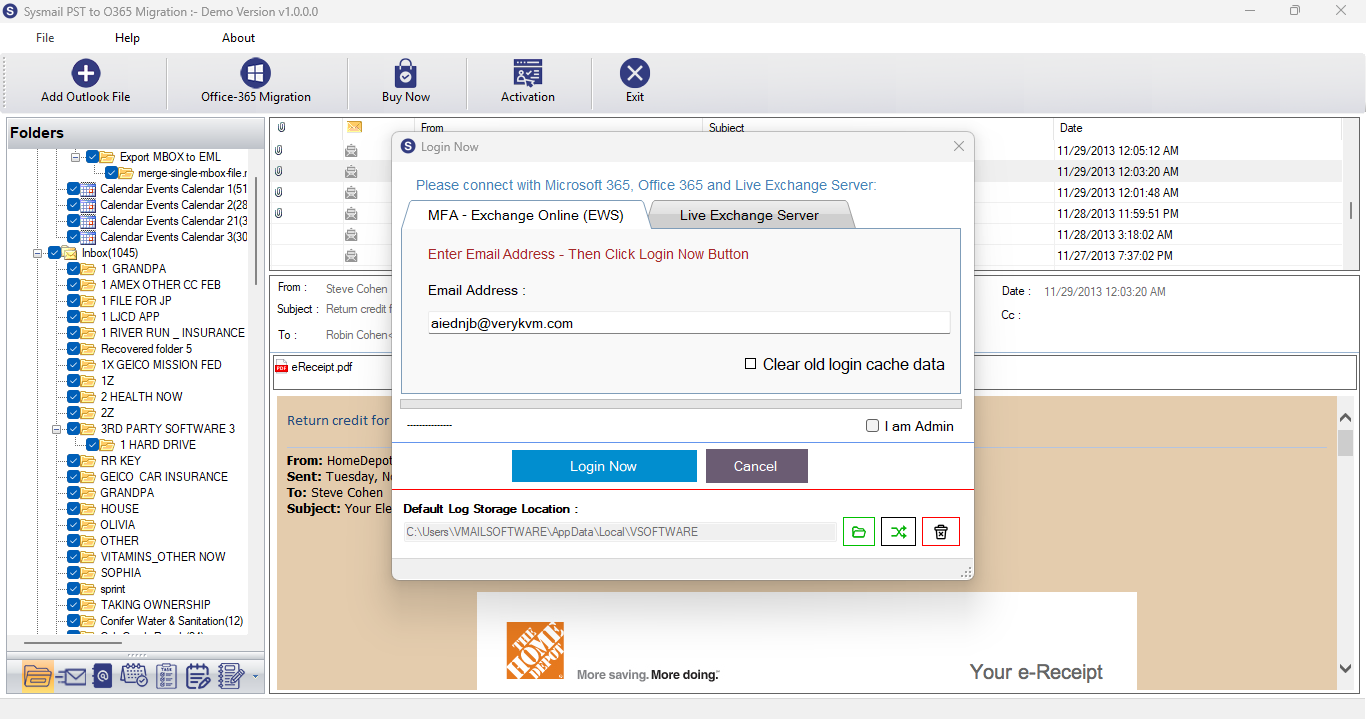Toggle checkbox for 1 AMEX OTHER CC FEB

pyautogui.click(x=74, y=285)
